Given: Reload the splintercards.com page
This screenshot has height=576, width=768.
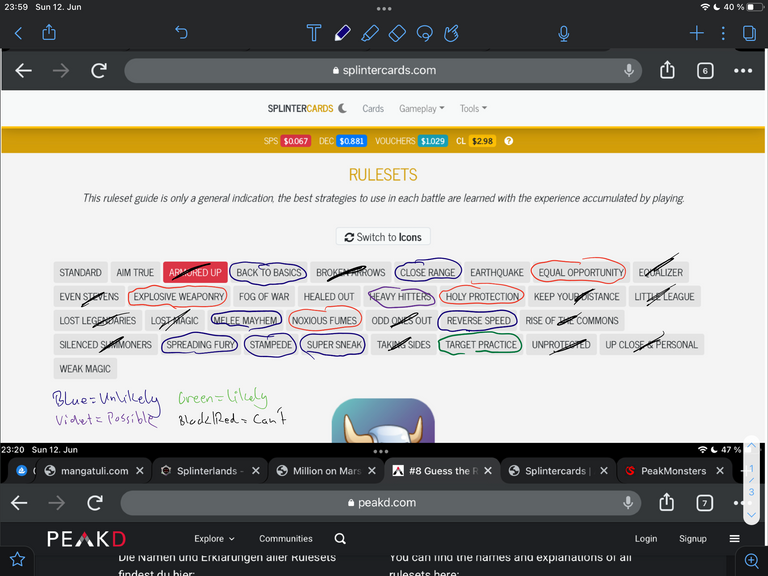Looking at the screenshot, I should point(99,71).
